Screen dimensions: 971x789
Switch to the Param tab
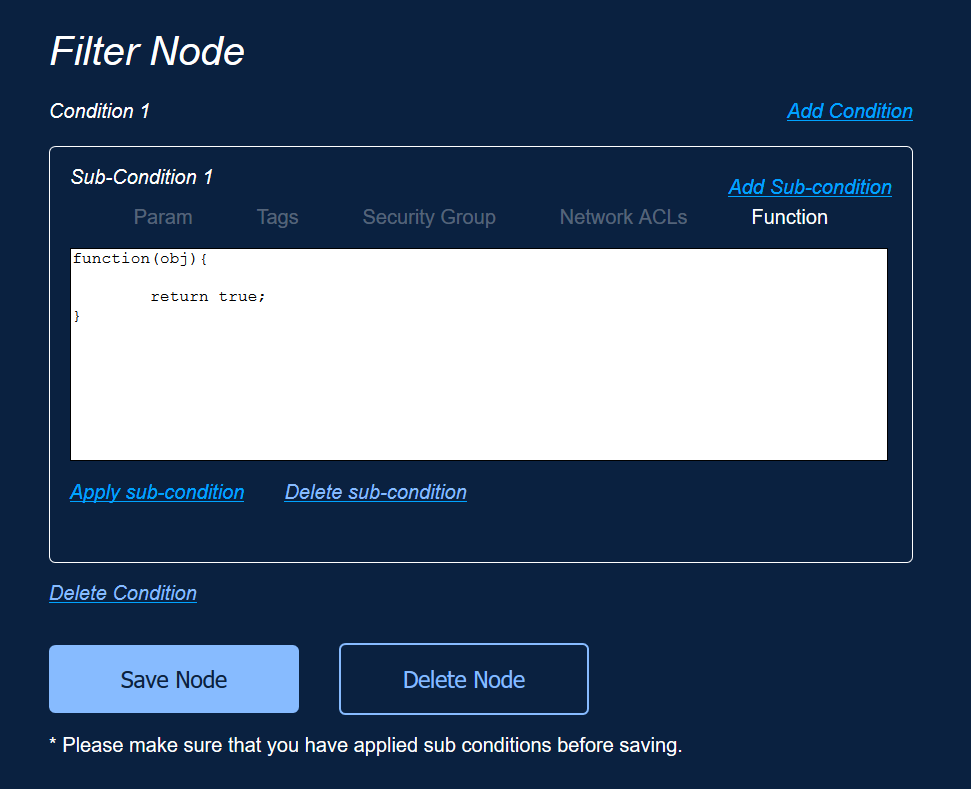pos(163,217)
